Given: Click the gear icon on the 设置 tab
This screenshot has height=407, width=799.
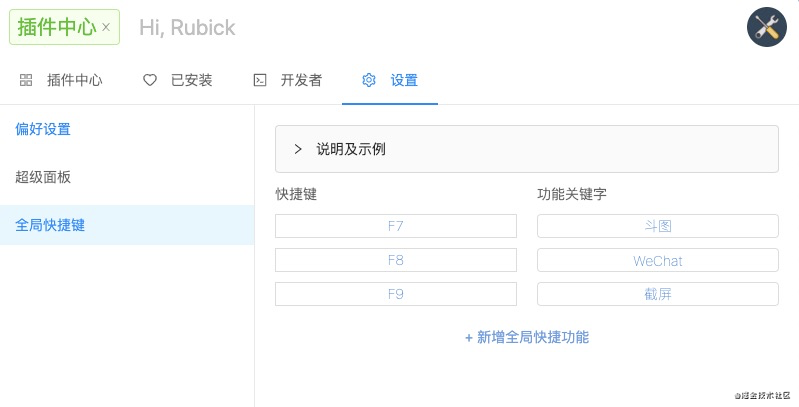Looking at the screenshot, I should (368, 80).
